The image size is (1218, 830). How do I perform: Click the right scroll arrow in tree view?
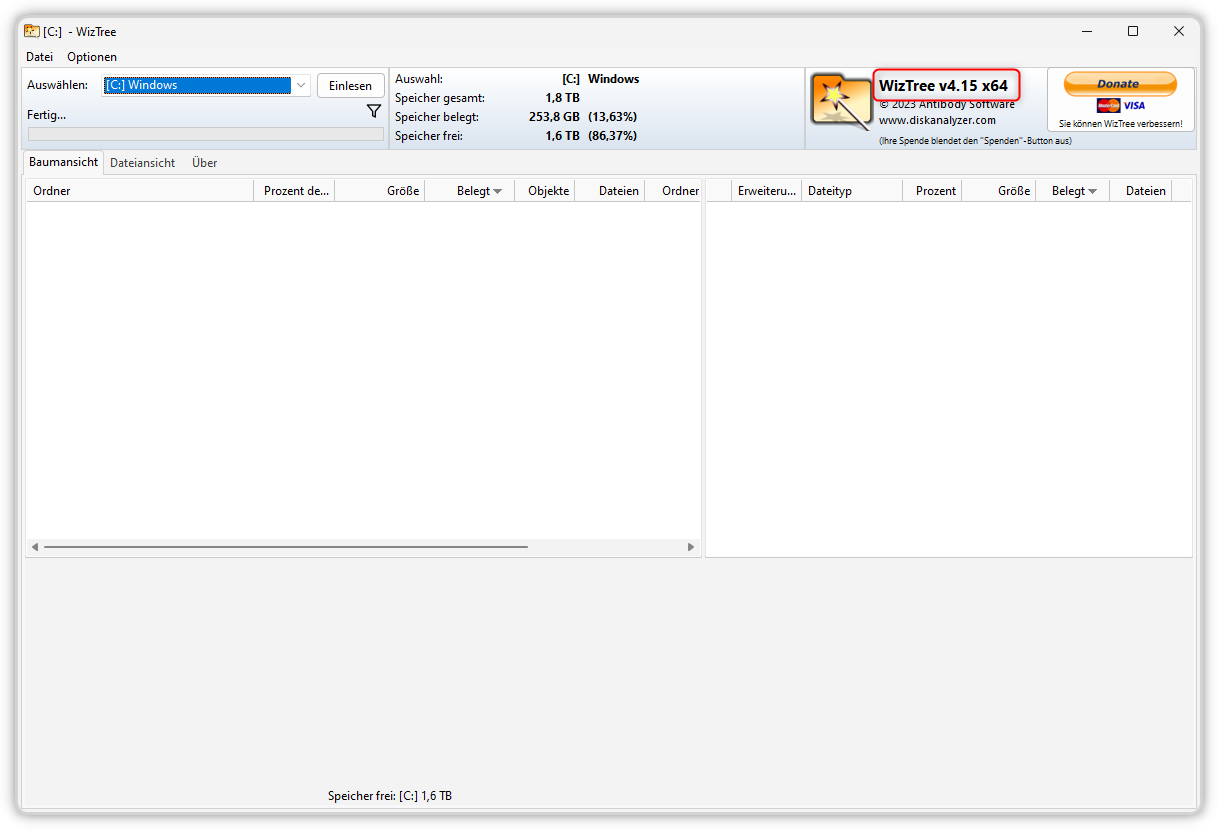pos(691,547)
